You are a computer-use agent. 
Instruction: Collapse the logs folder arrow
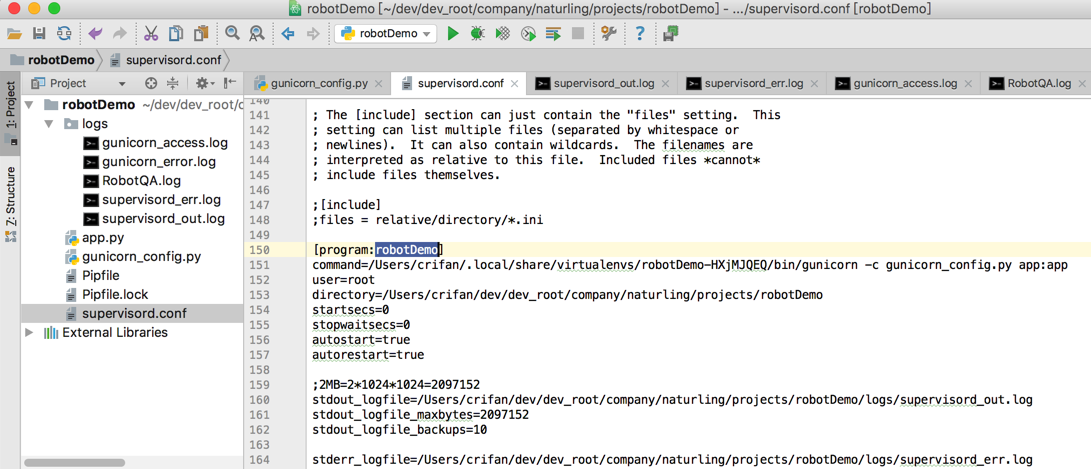pyautogui.click(x=48, y=124)
